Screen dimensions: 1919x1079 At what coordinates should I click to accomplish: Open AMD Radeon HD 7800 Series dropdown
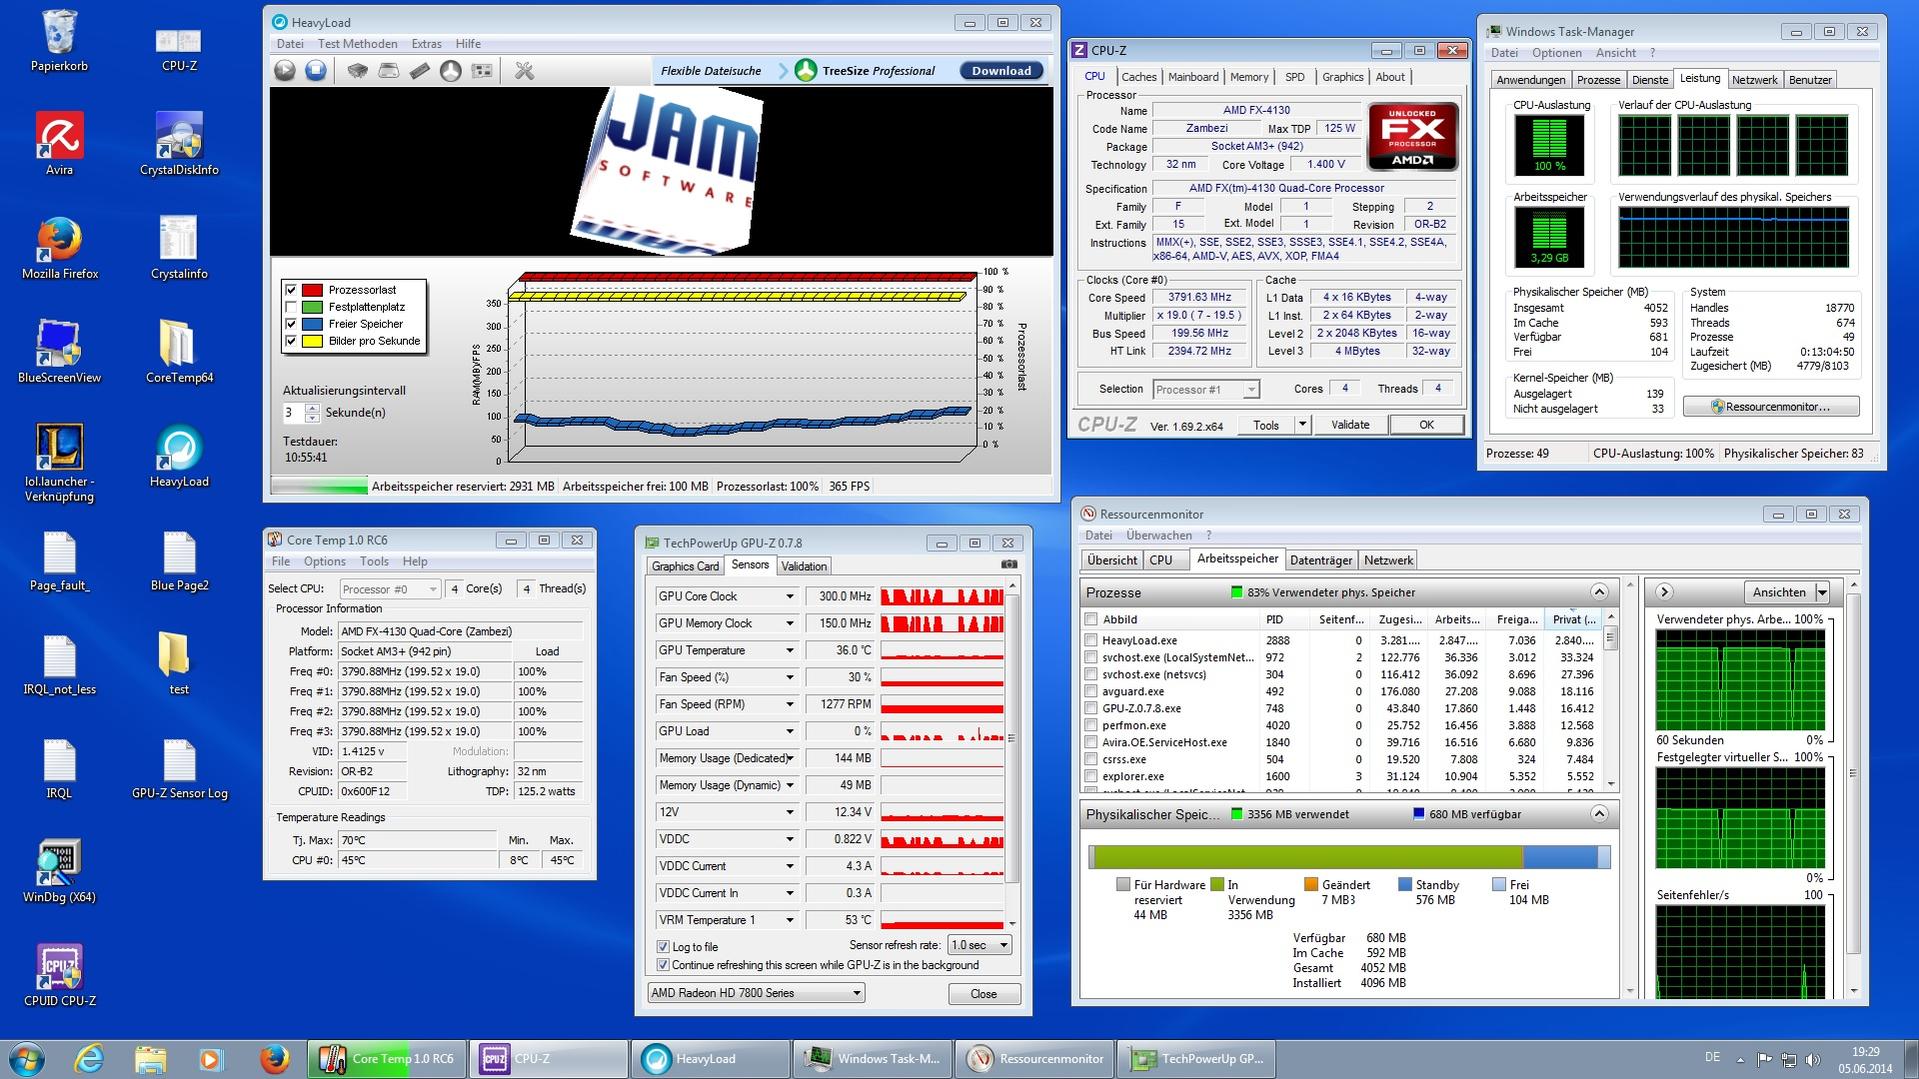pos(756,993)
